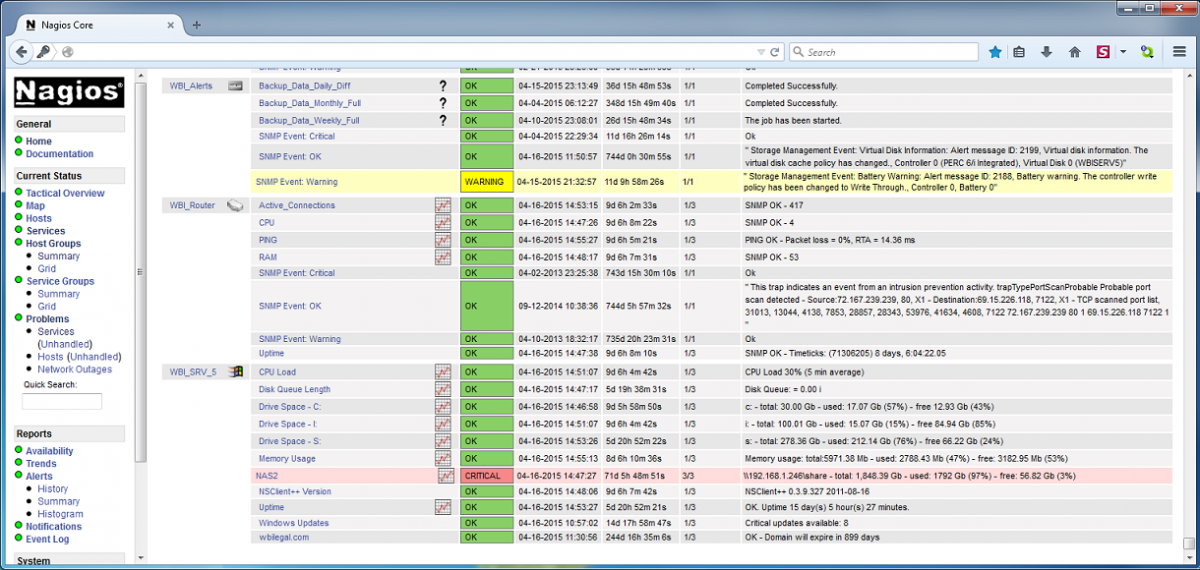Open the hamburger menu icon
The image size is (1200, 570).
click(x=1180, y=52)
